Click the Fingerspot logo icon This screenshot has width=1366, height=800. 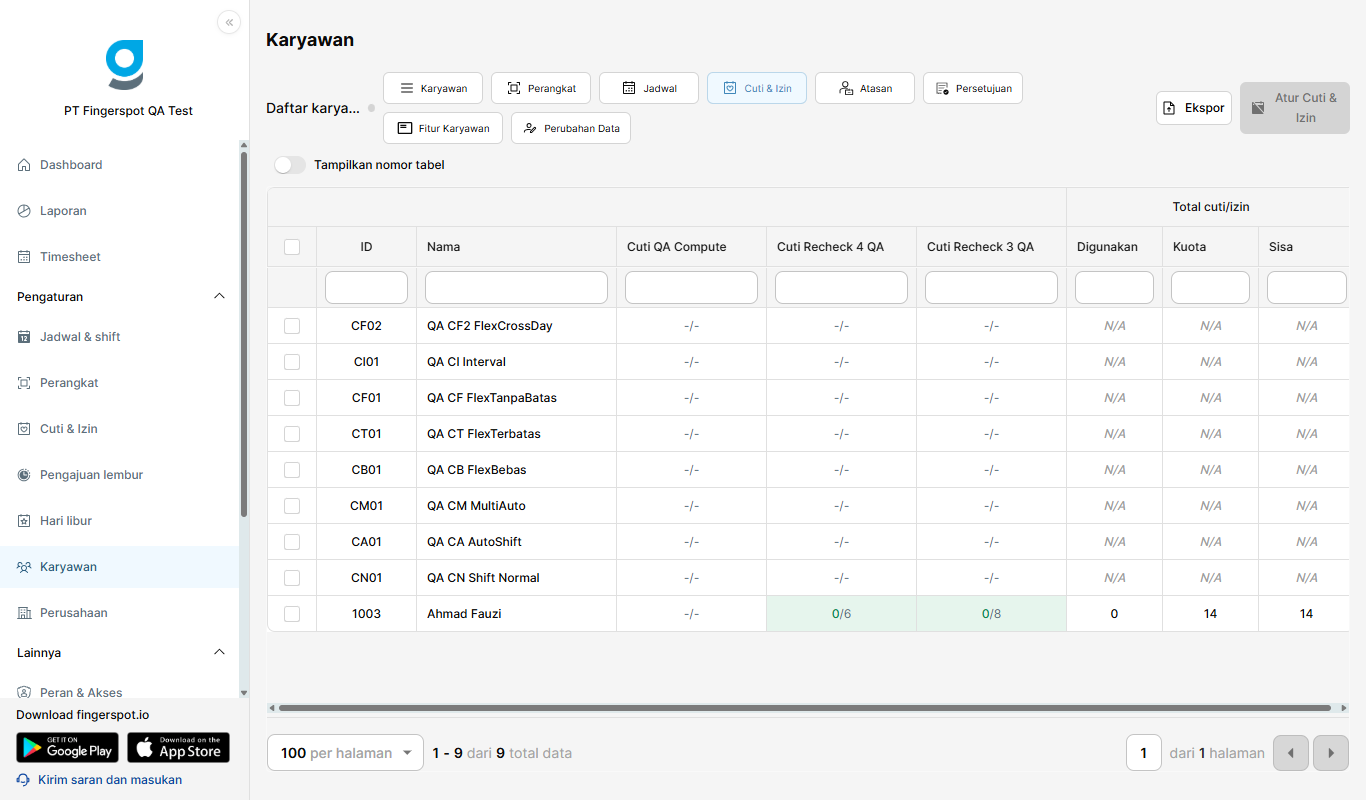click(125, 64)
